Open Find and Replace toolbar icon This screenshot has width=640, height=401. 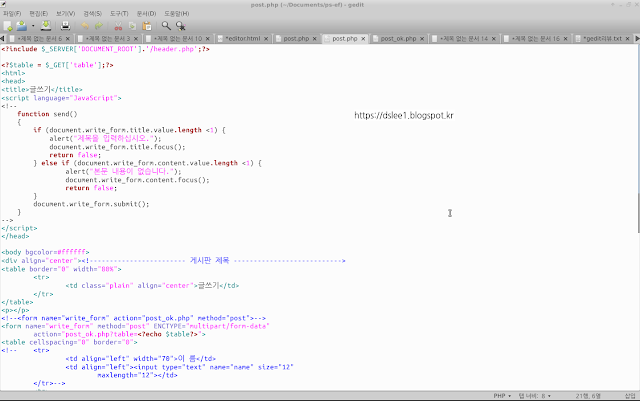click(x=180, y=26)
